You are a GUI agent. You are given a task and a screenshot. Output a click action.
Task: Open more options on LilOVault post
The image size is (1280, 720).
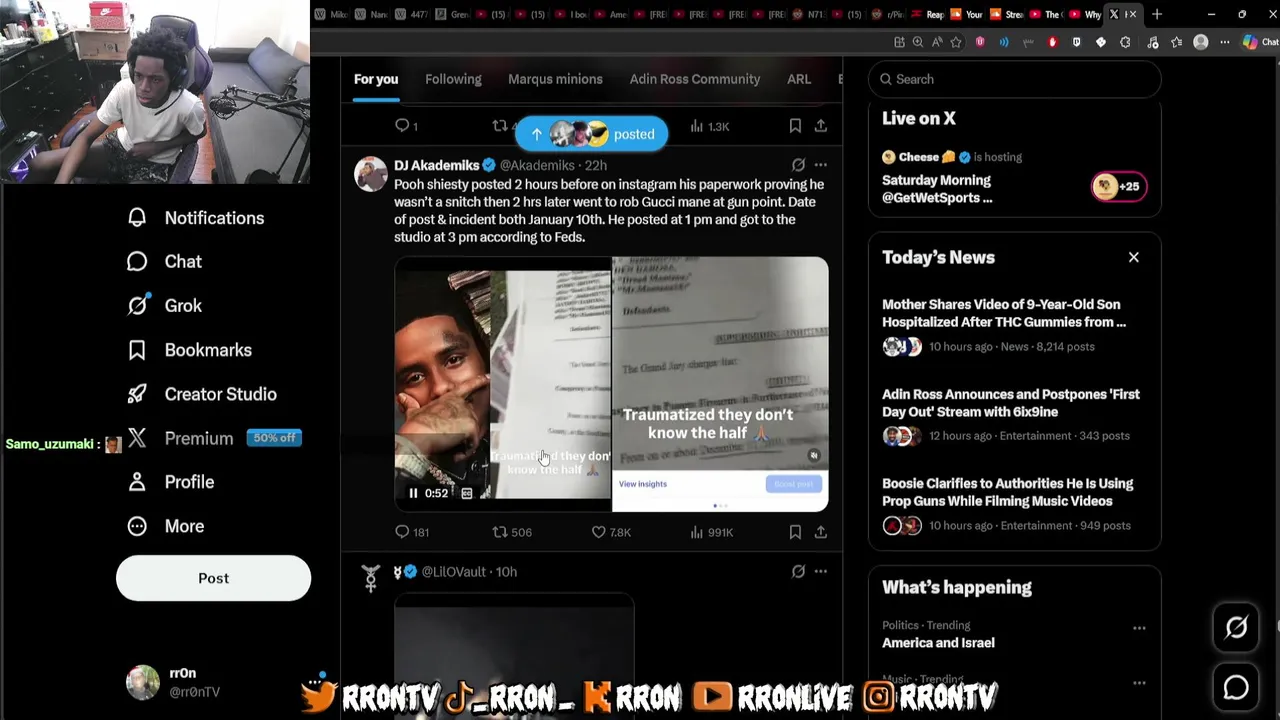[x=821, y=572]
